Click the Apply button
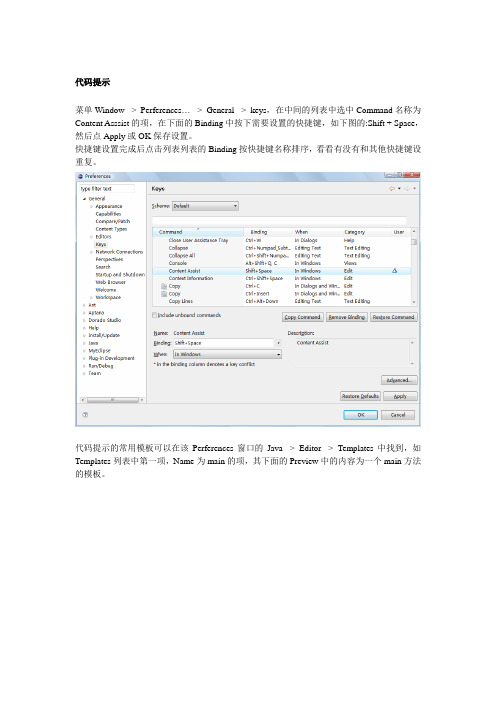The image size is (496, 702). pos(400,396)
